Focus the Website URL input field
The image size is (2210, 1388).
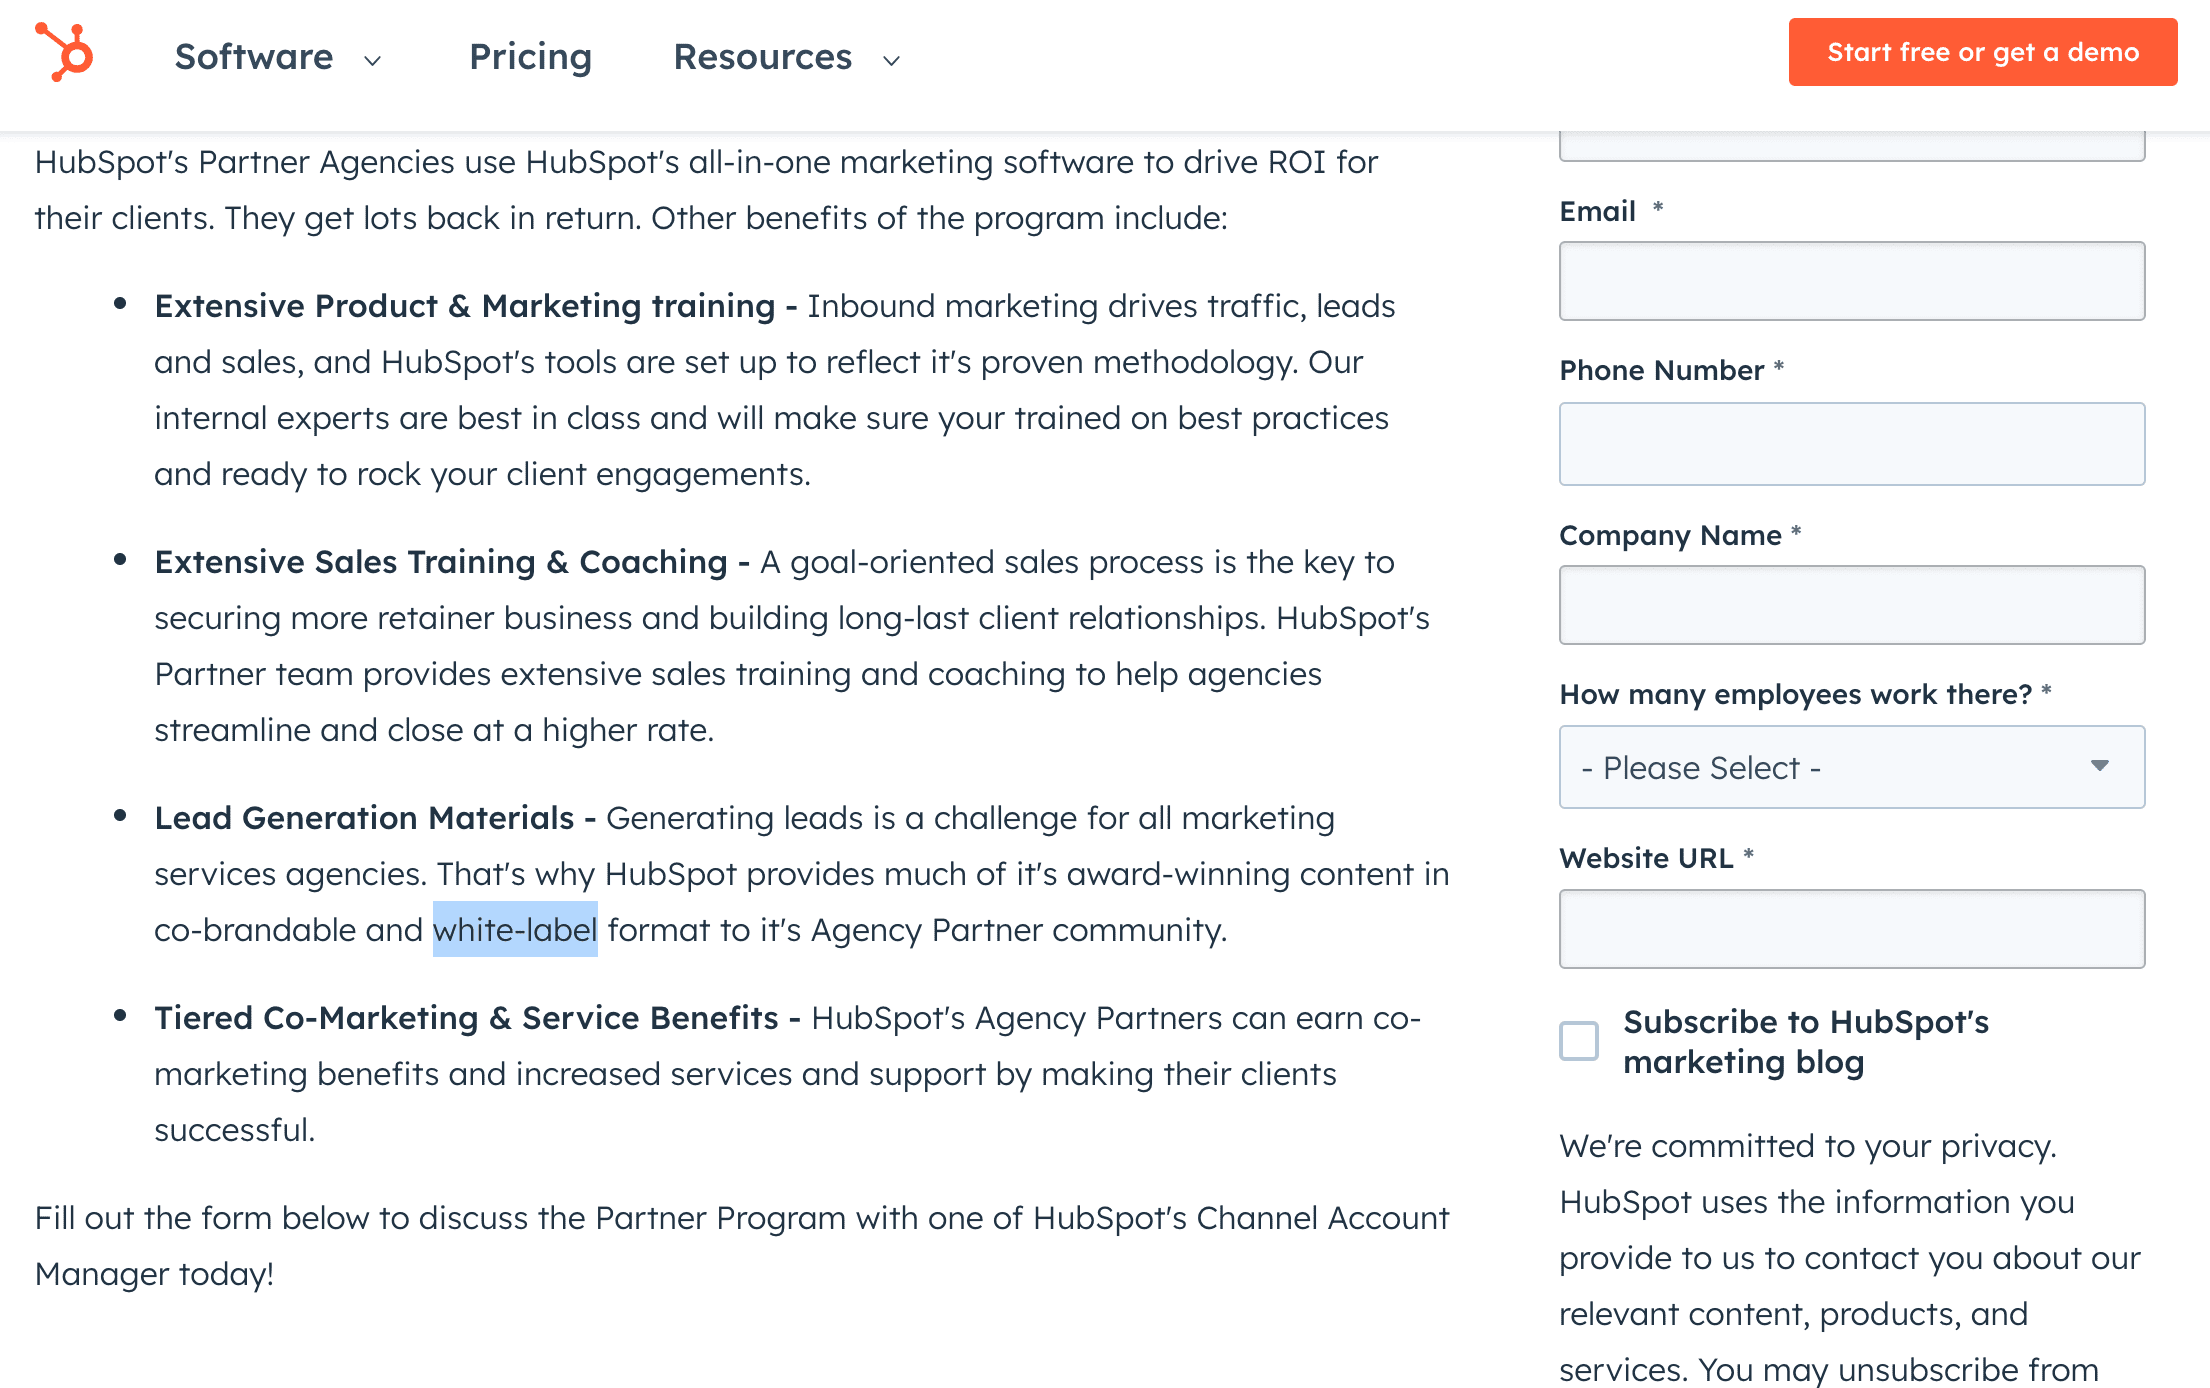[x=1852, y=929]
